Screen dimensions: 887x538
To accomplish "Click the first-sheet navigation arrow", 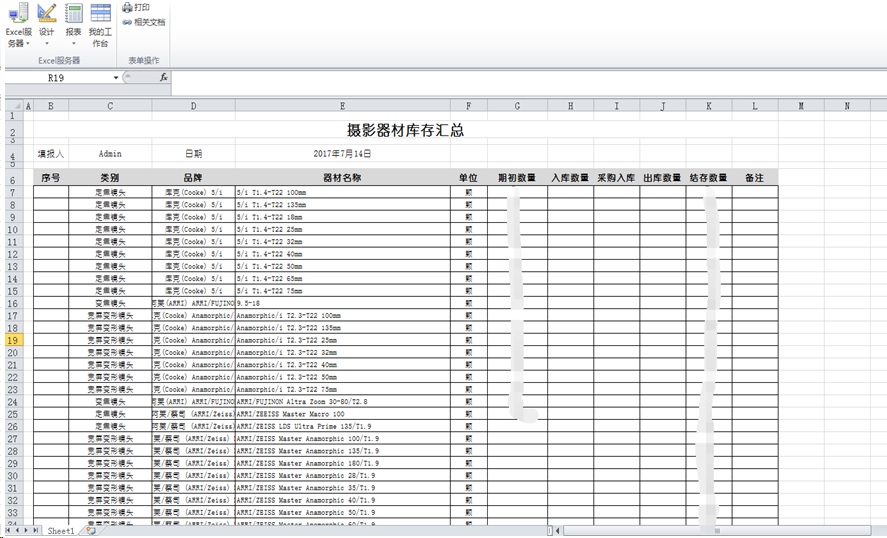I will [8, 531].
